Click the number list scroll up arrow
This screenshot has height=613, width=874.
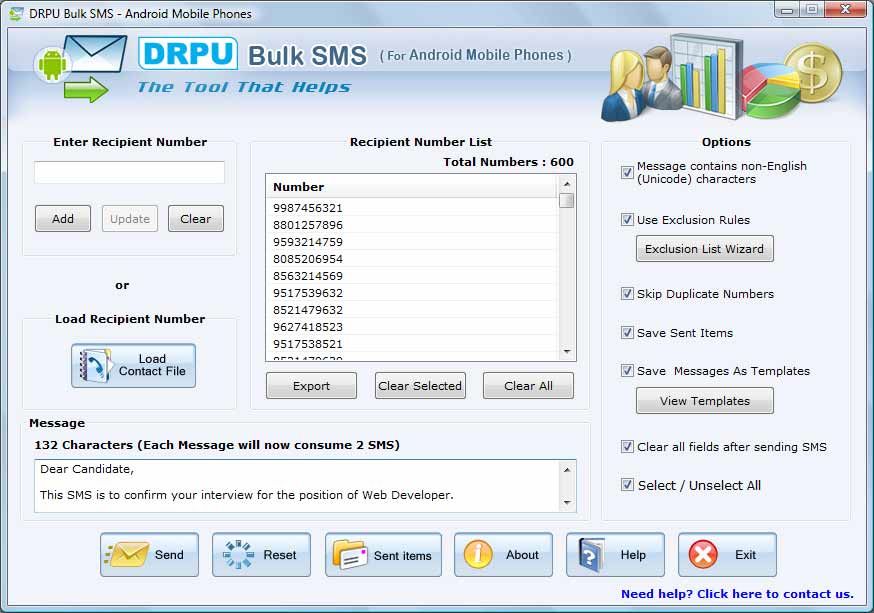pyautogui.click(x=567, y=183)
